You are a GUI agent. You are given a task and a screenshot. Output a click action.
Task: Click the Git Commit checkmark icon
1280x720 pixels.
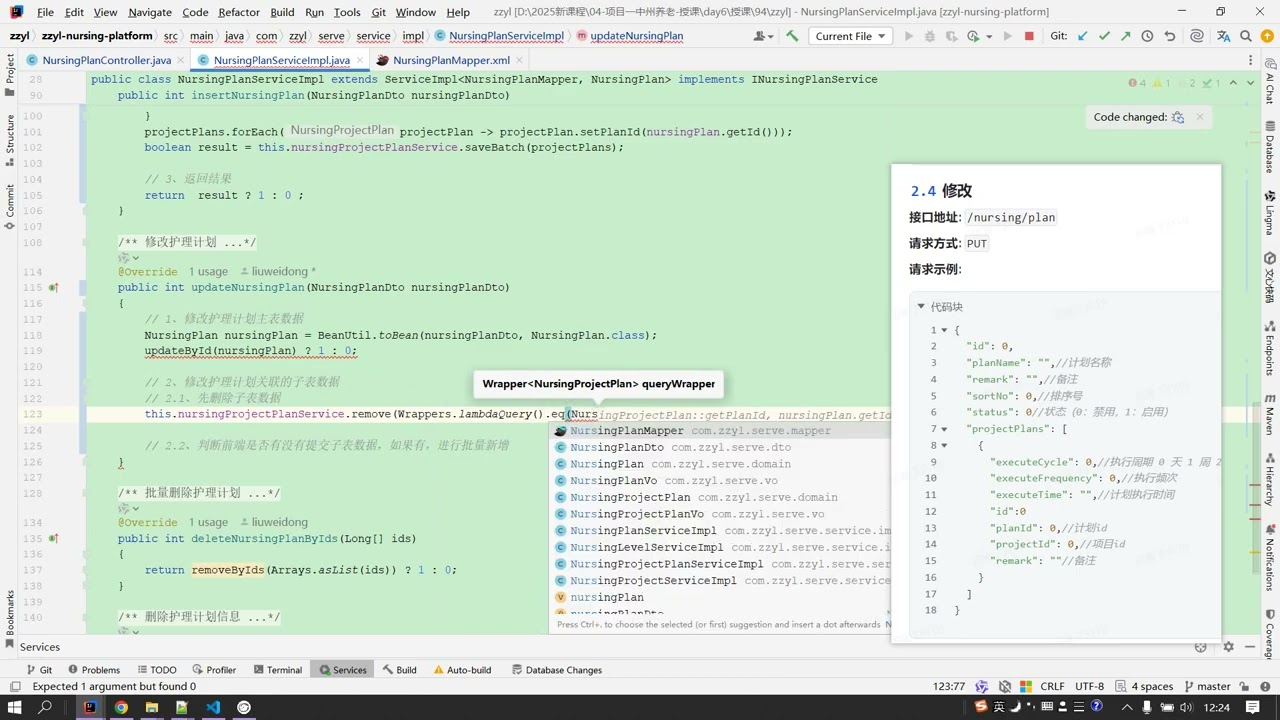pos(1104,36)
